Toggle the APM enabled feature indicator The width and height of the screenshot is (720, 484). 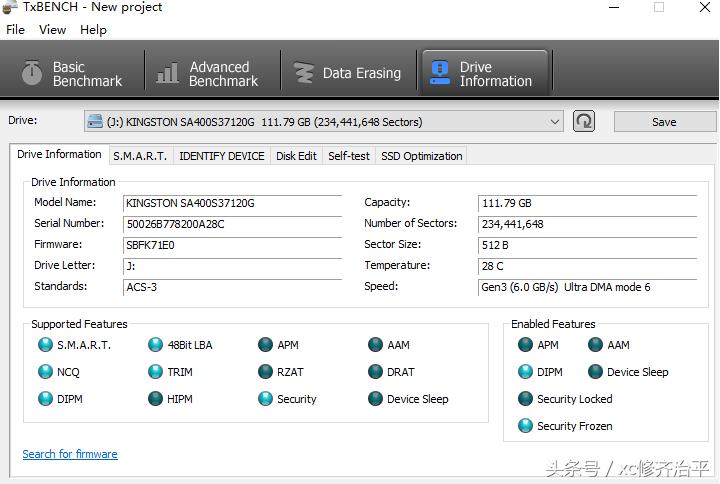coord(526,345)
